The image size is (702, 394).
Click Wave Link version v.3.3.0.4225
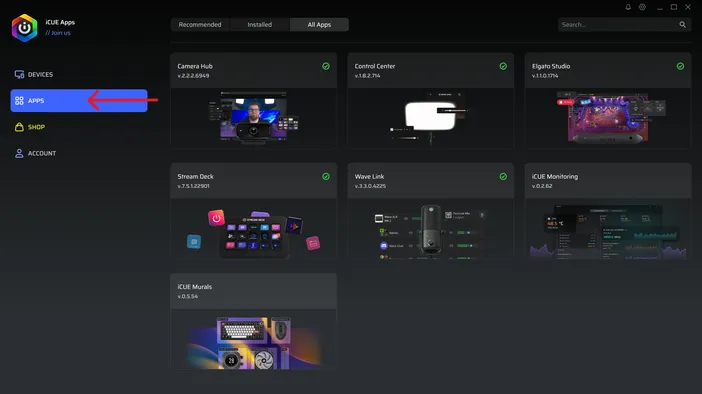370,186
